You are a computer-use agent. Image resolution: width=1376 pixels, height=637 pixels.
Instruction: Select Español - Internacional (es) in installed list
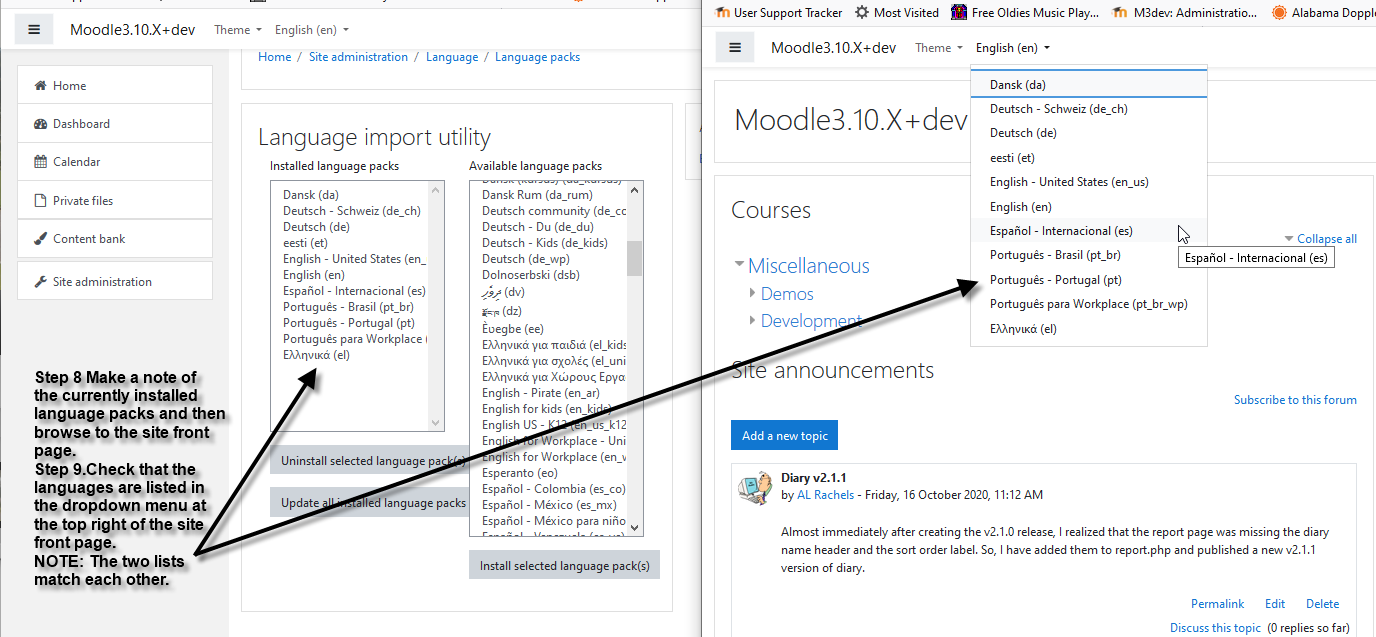(x=354, y=291)
